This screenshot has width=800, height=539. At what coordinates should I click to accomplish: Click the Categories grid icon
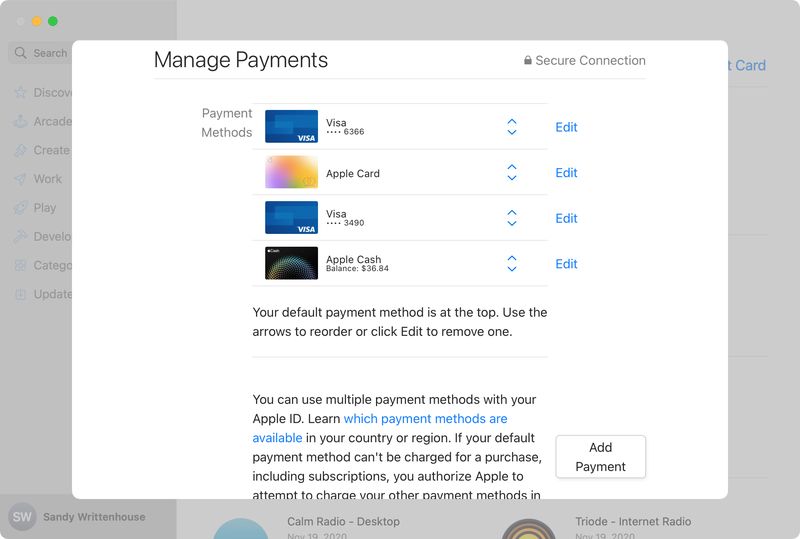(20, 265)
